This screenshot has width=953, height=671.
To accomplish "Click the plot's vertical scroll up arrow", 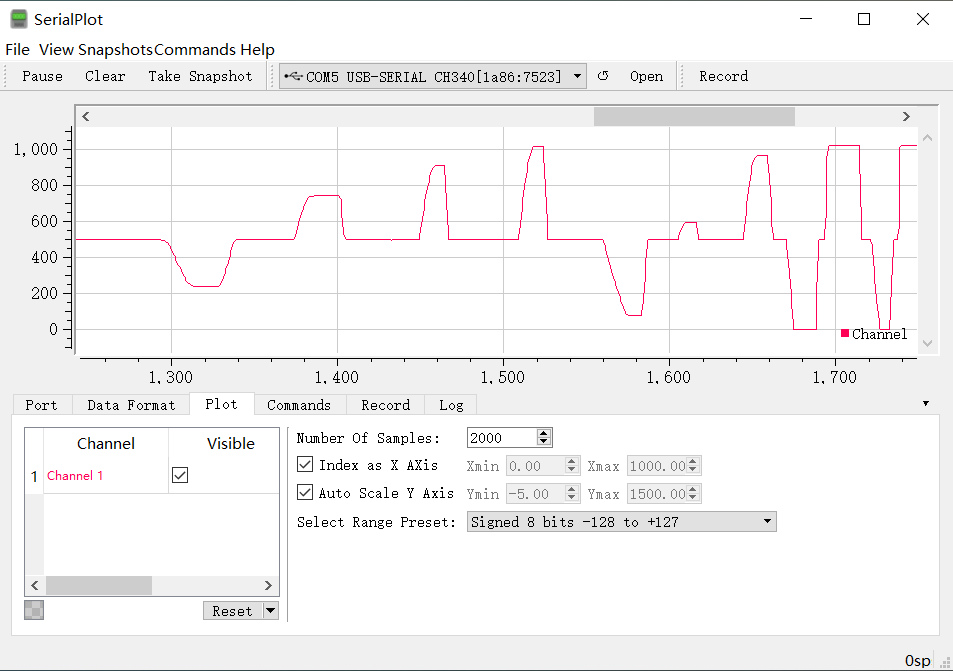I will click(x=927, y=138).
